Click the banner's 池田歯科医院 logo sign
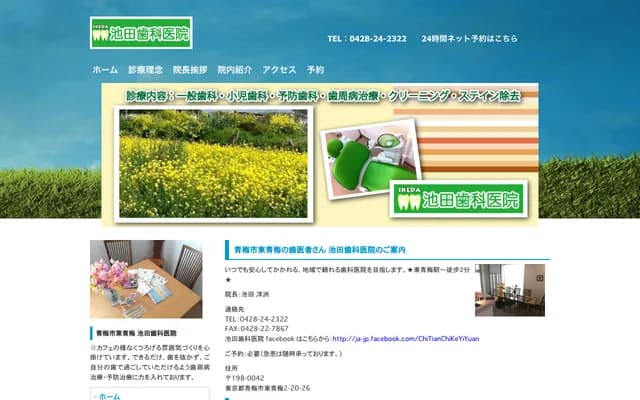The height and width of the screenshot is (400, 640). (x=459, y=199)
